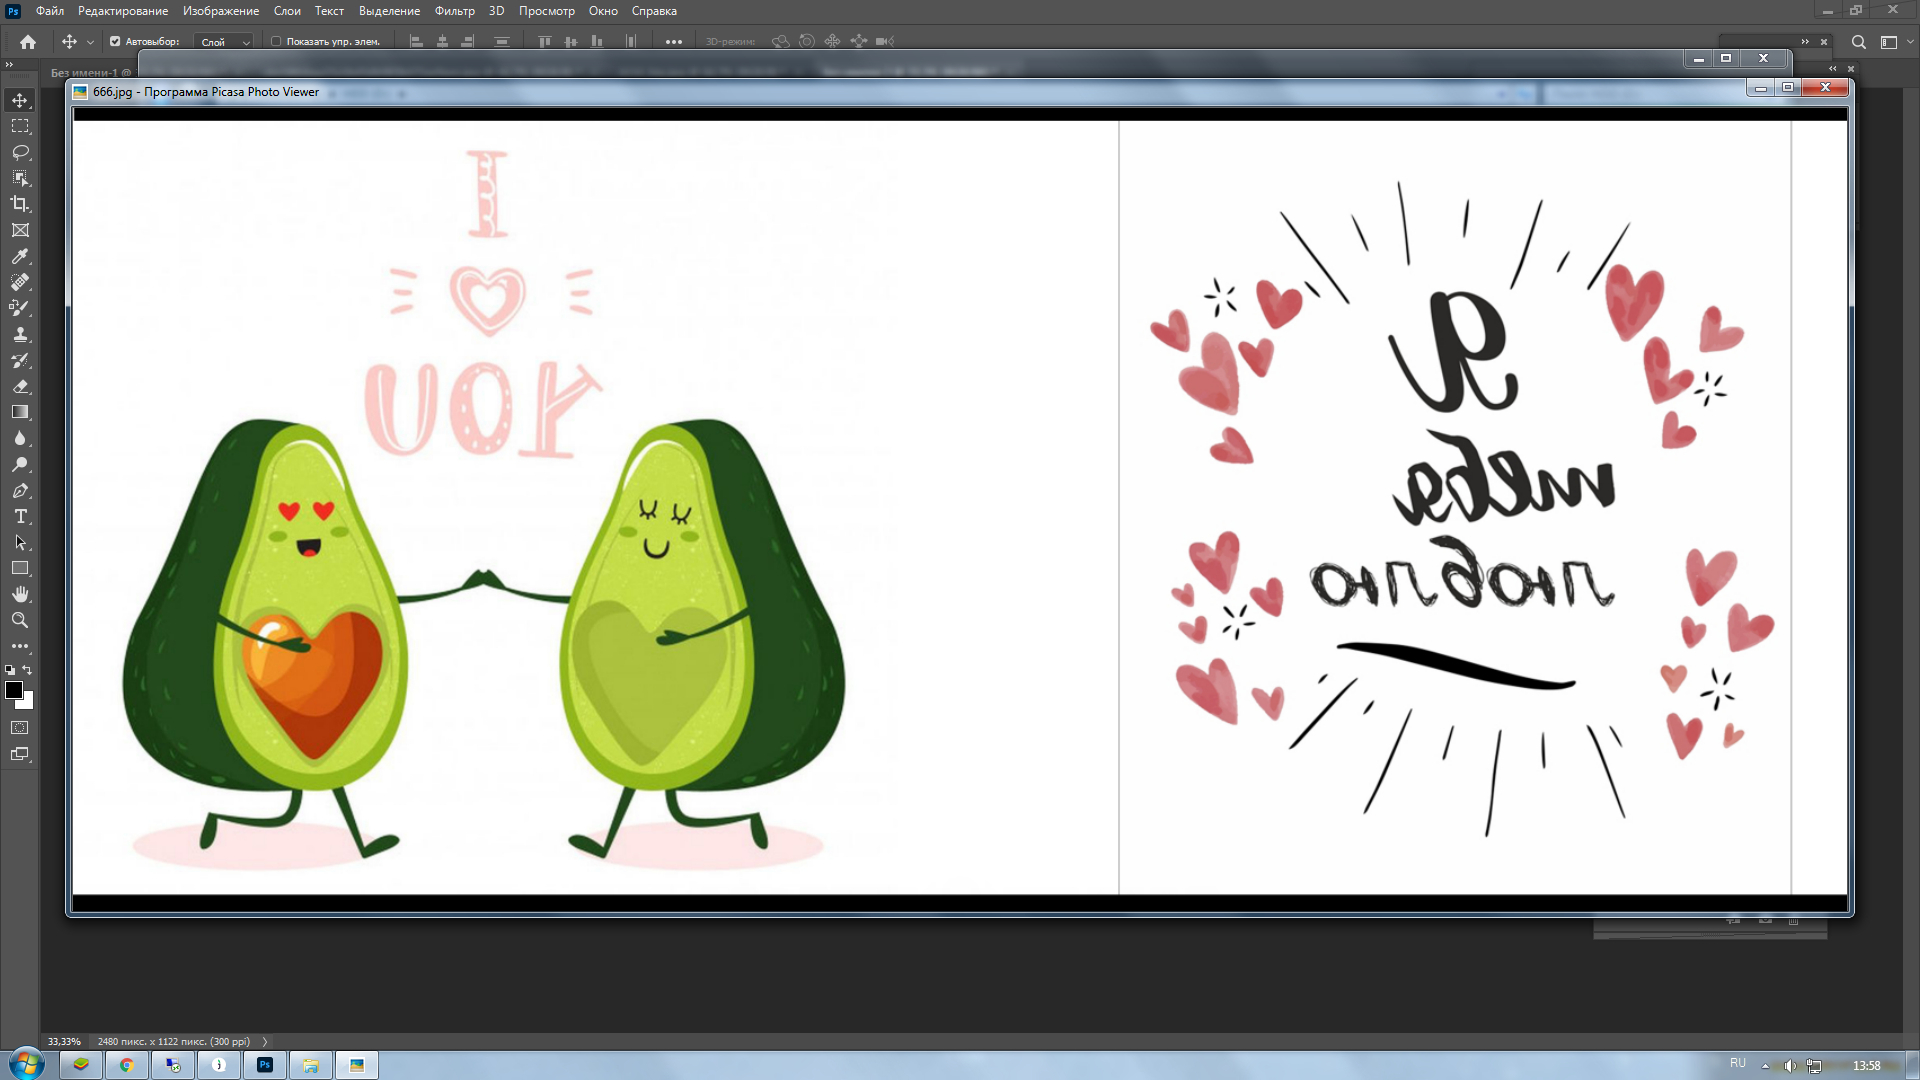This screenshot has width=1920, height=1080.
Task: Select the History Brush tool
Action: [20, 360]
